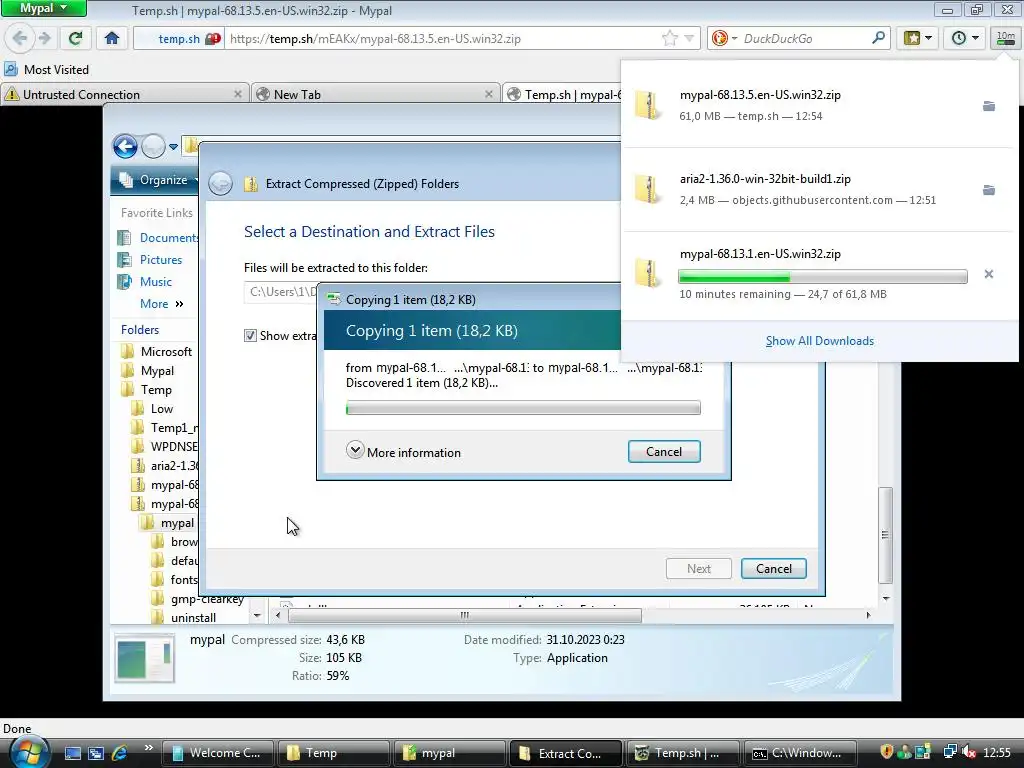Click the muted volume tray icon
Viewport: 1024px width, 768px height.
[969, 753]
